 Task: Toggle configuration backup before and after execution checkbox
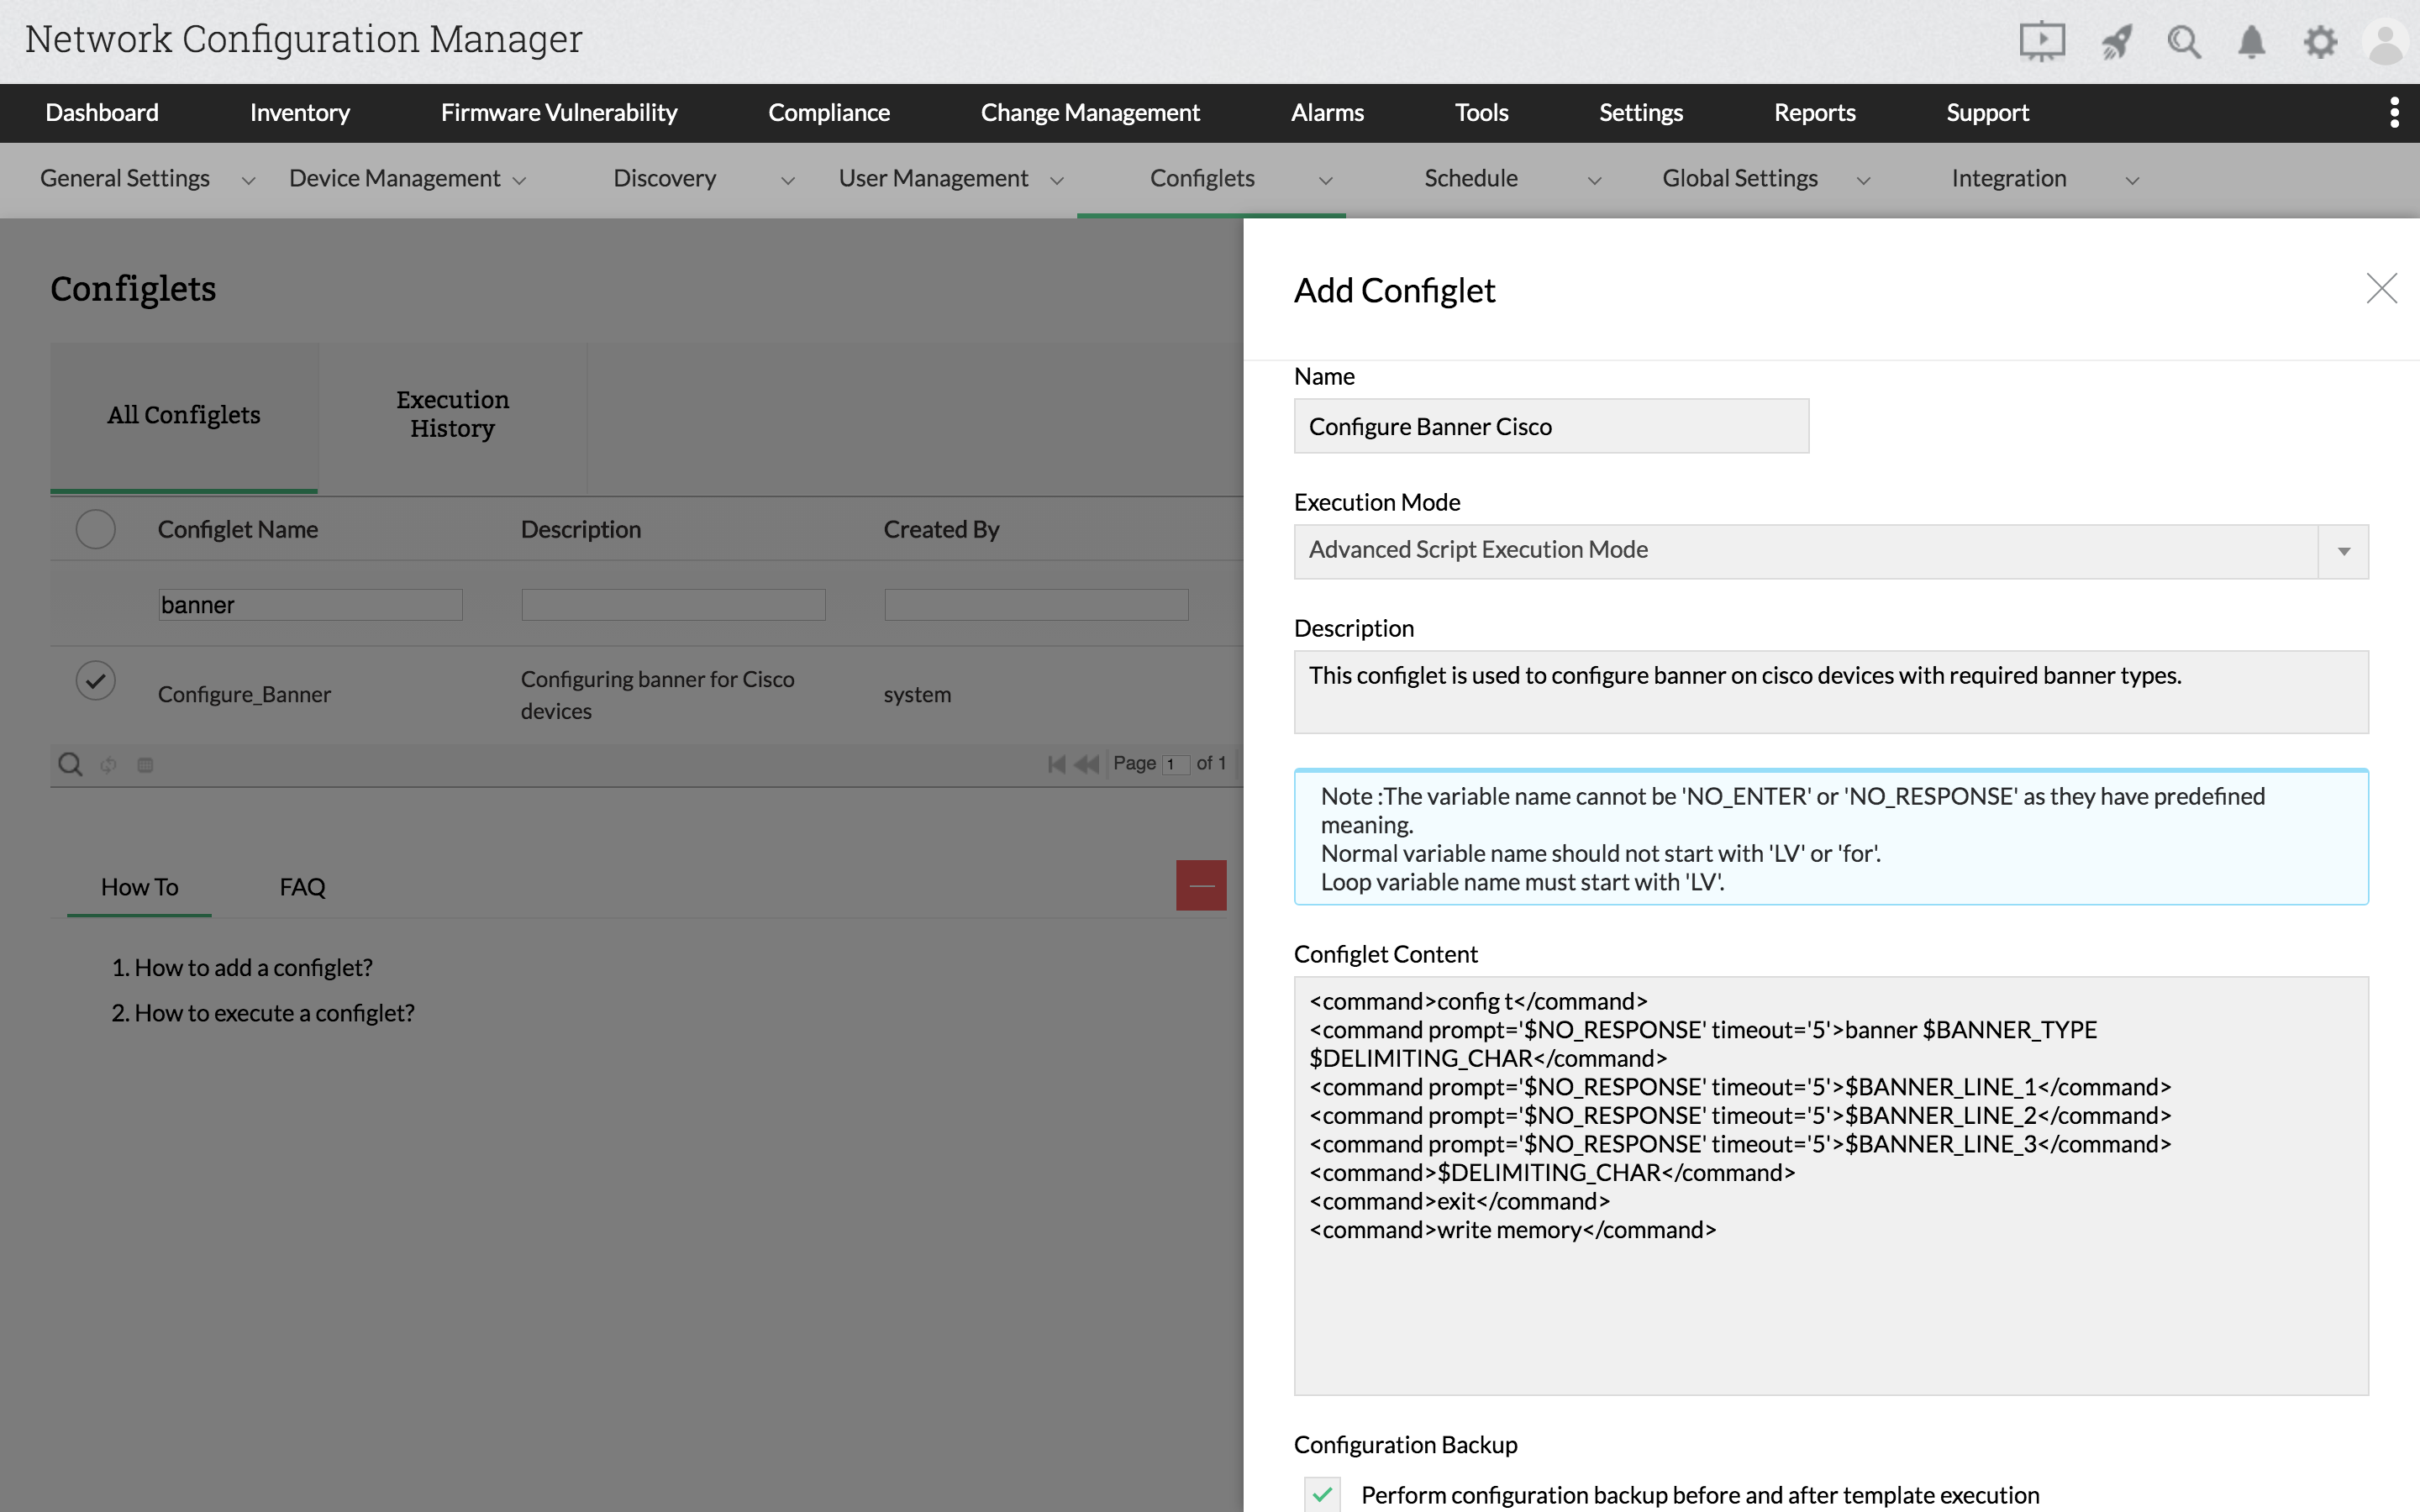[1322, 1494]
